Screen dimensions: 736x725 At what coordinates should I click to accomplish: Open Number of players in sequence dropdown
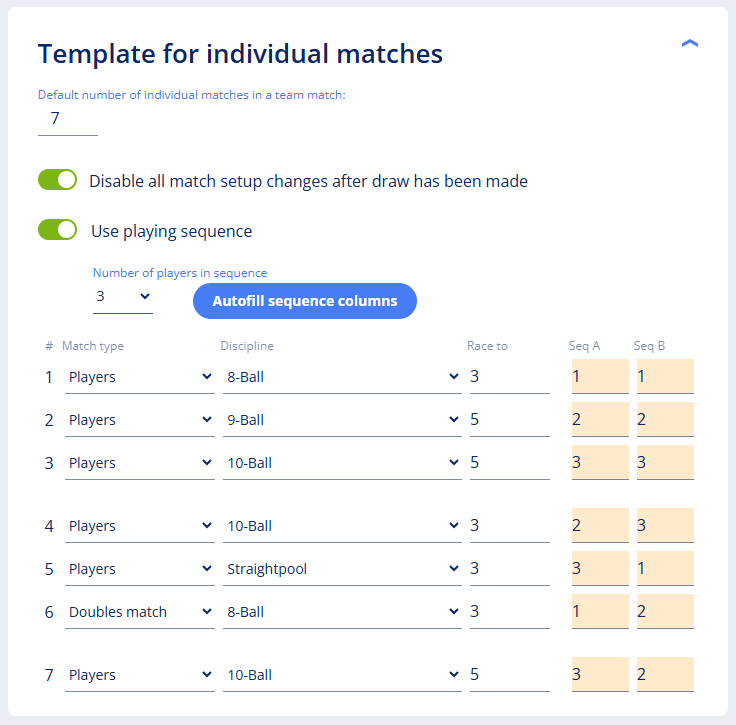pyautogui.click(x=123, y=297)
